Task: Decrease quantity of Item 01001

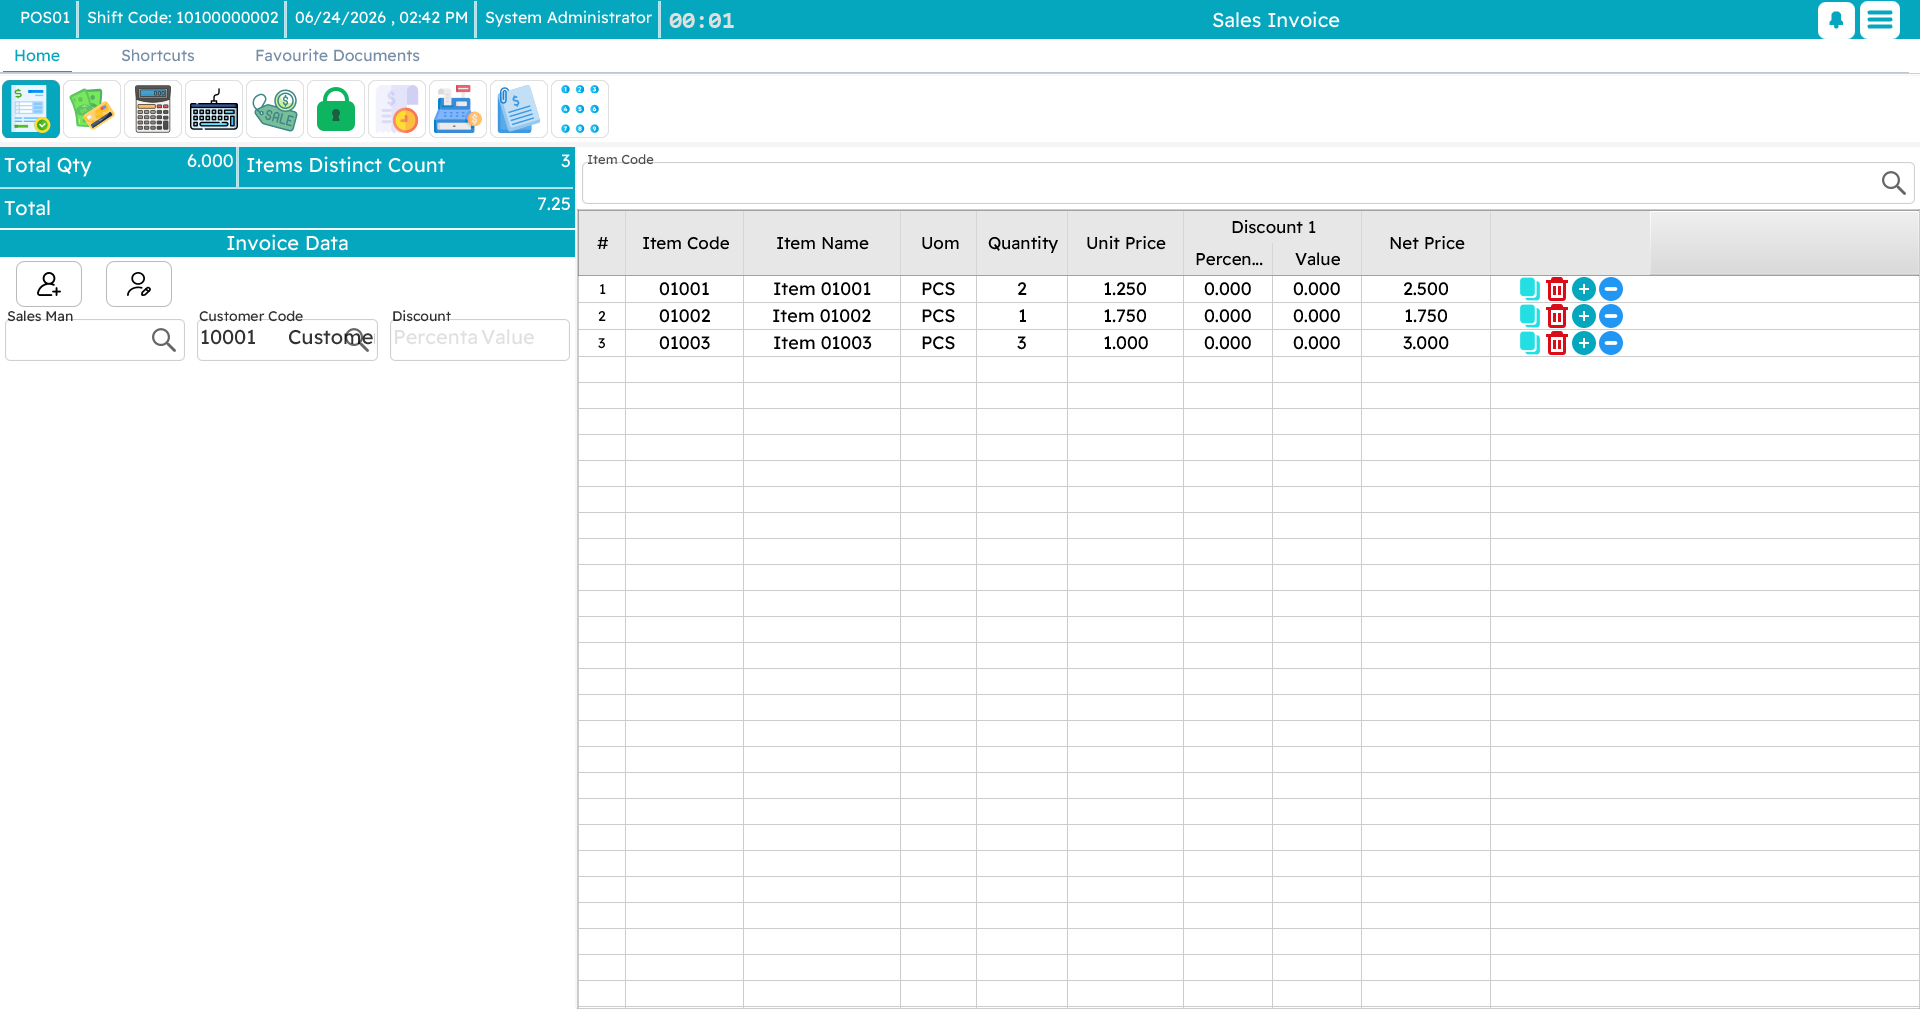Action: click(x=1610, y=289)
